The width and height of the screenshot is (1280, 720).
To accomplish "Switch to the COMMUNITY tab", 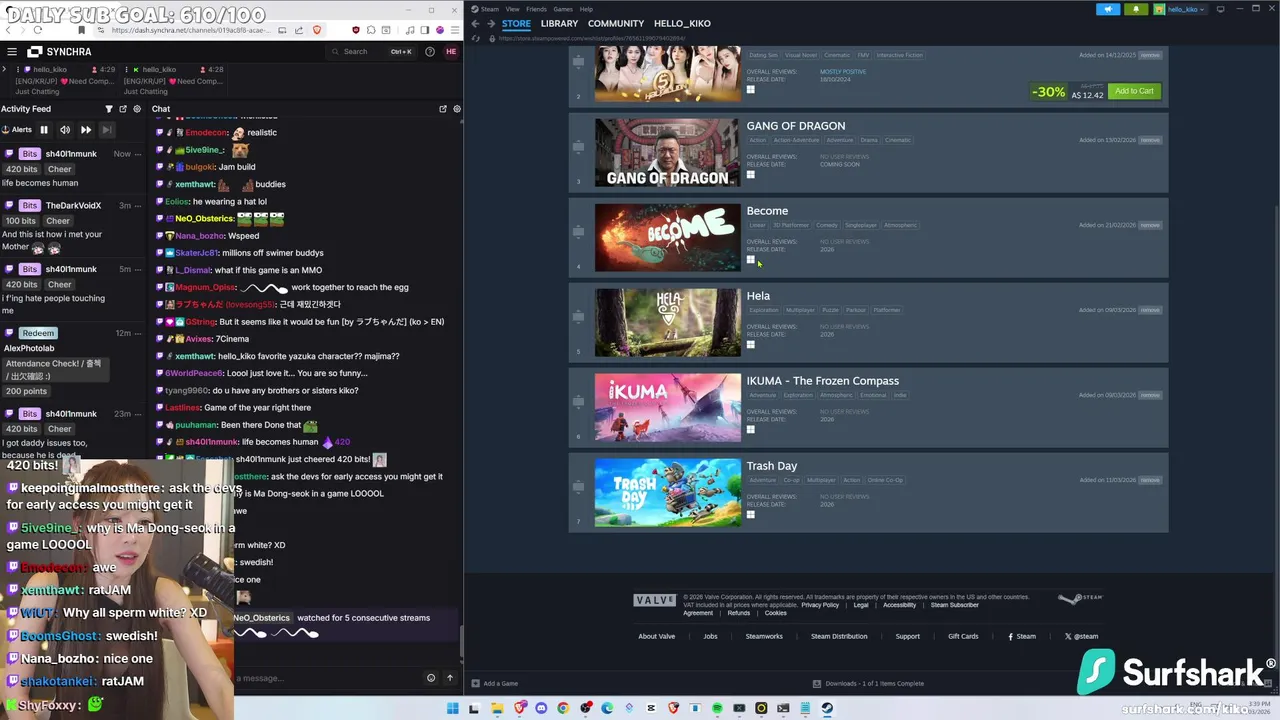I will [x=616, y=23].
